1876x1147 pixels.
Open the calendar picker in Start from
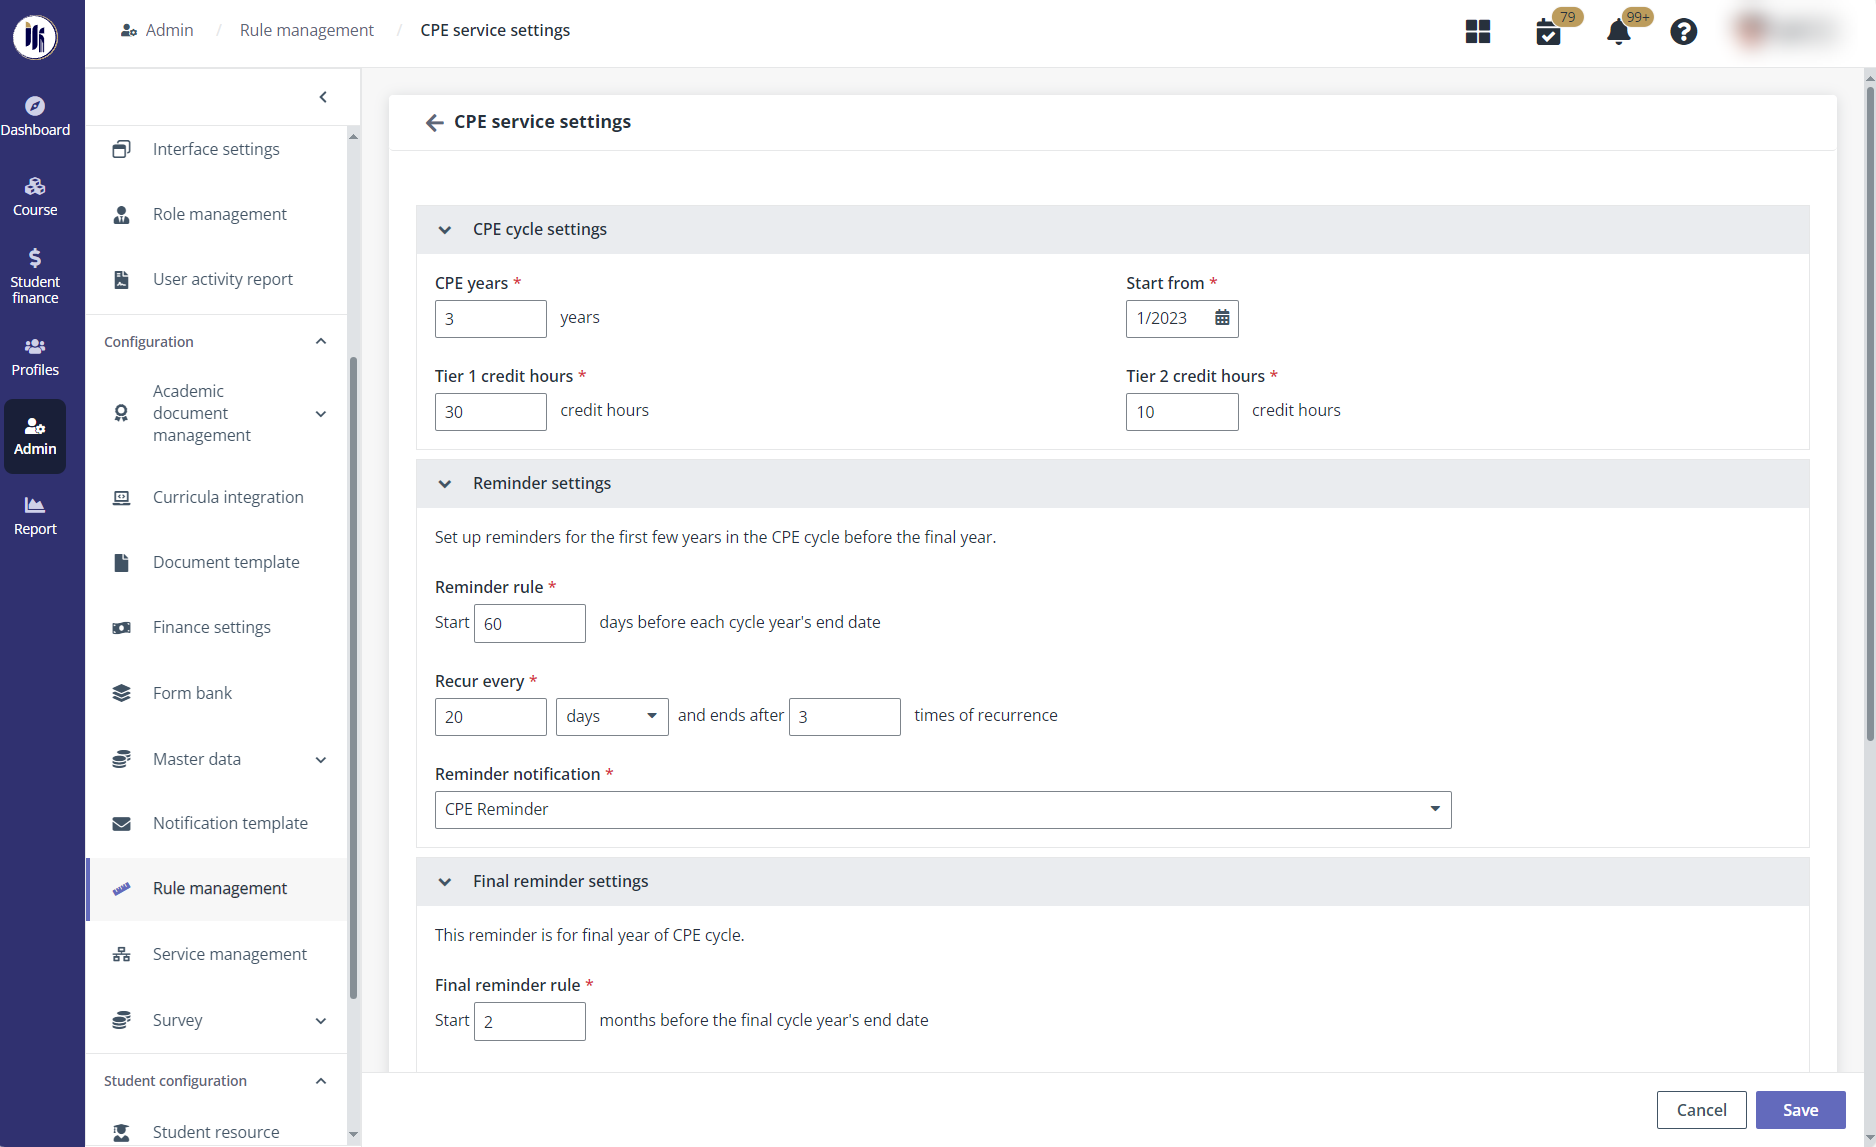pyautogui.click(x=1222, y=318)
